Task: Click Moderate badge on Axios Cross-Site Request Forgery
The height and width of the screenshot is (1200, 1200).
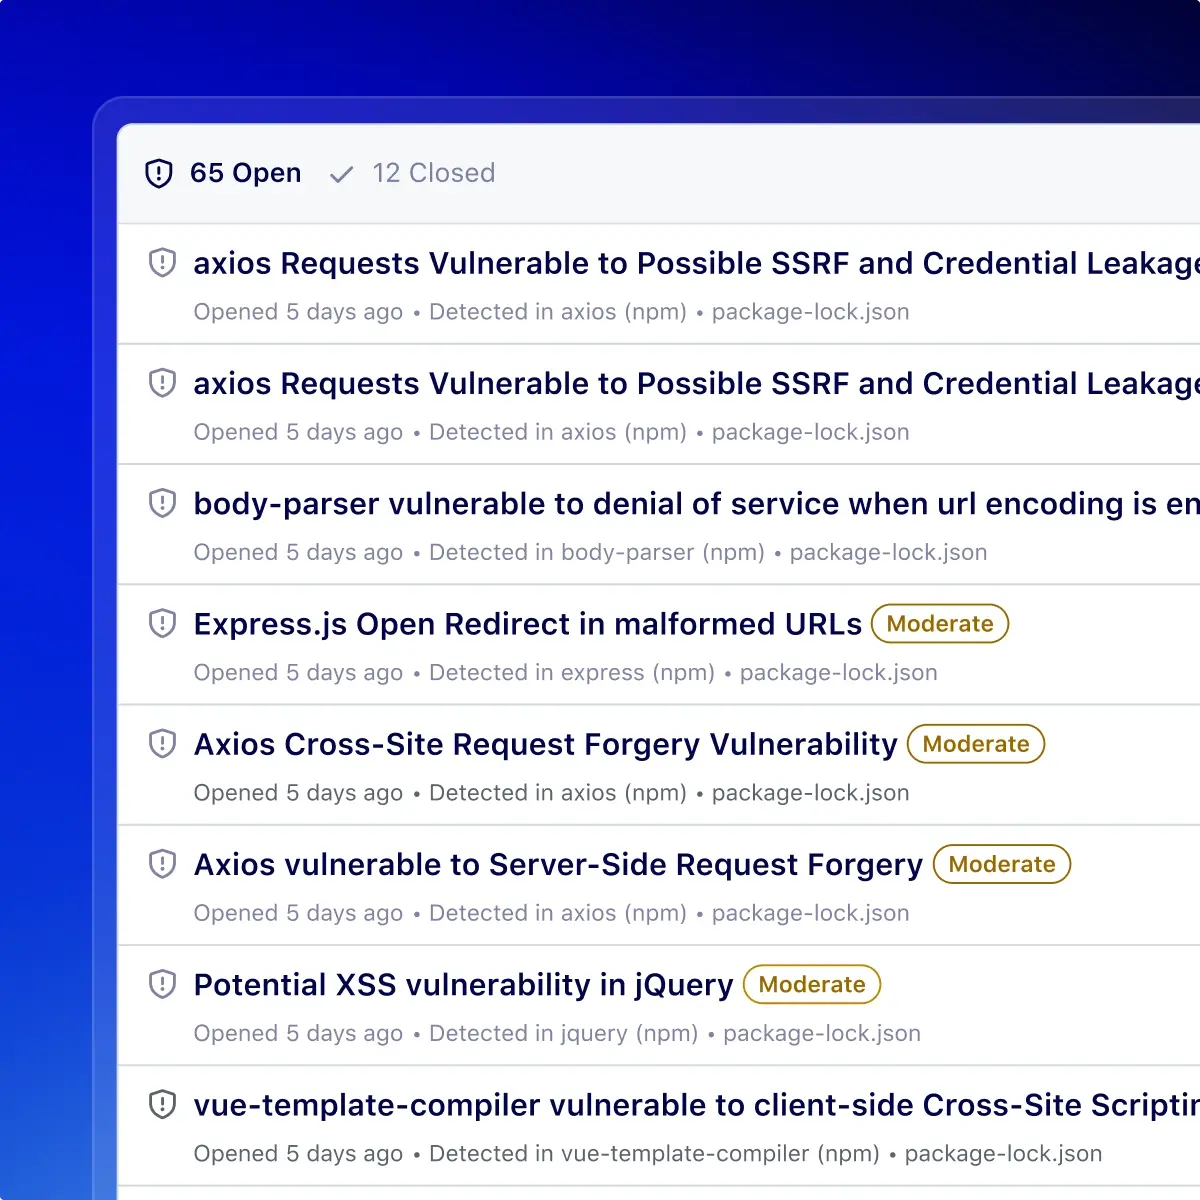Action: pos(976,744)
